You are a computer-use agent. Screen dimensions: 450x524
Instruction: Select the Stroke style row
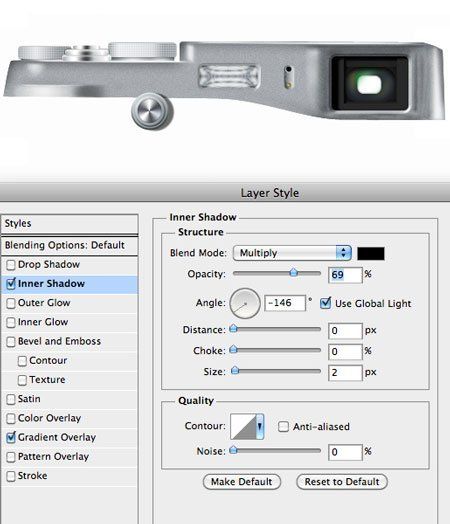[x=69, y=476]
